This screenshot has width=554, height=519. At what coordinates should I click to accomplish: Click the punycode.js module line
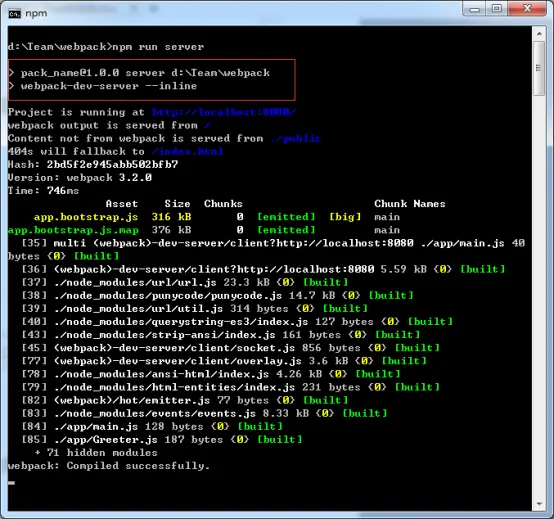point(217,295)
